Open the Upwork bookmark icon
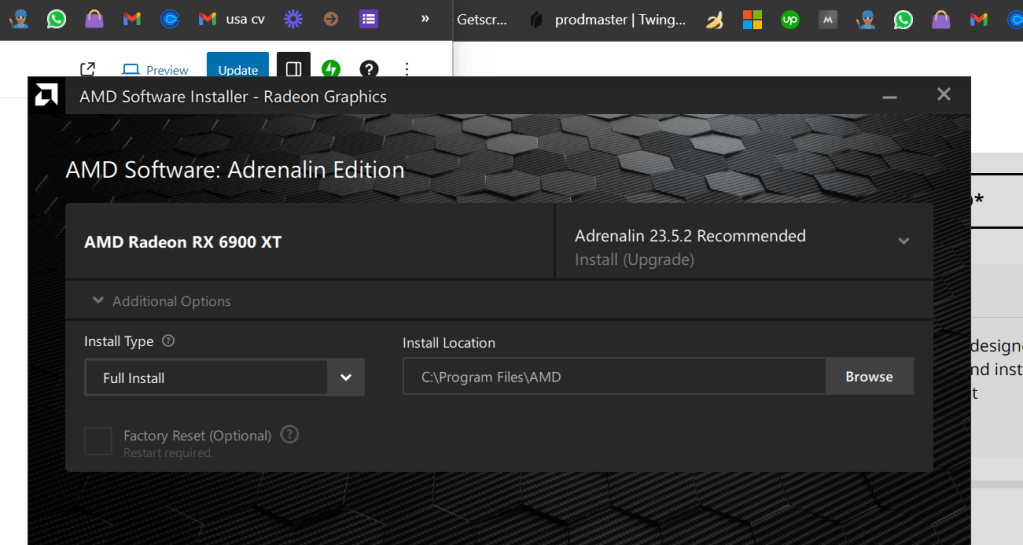The width and height of the screenshot is (1023, 545). click(790, 20)
